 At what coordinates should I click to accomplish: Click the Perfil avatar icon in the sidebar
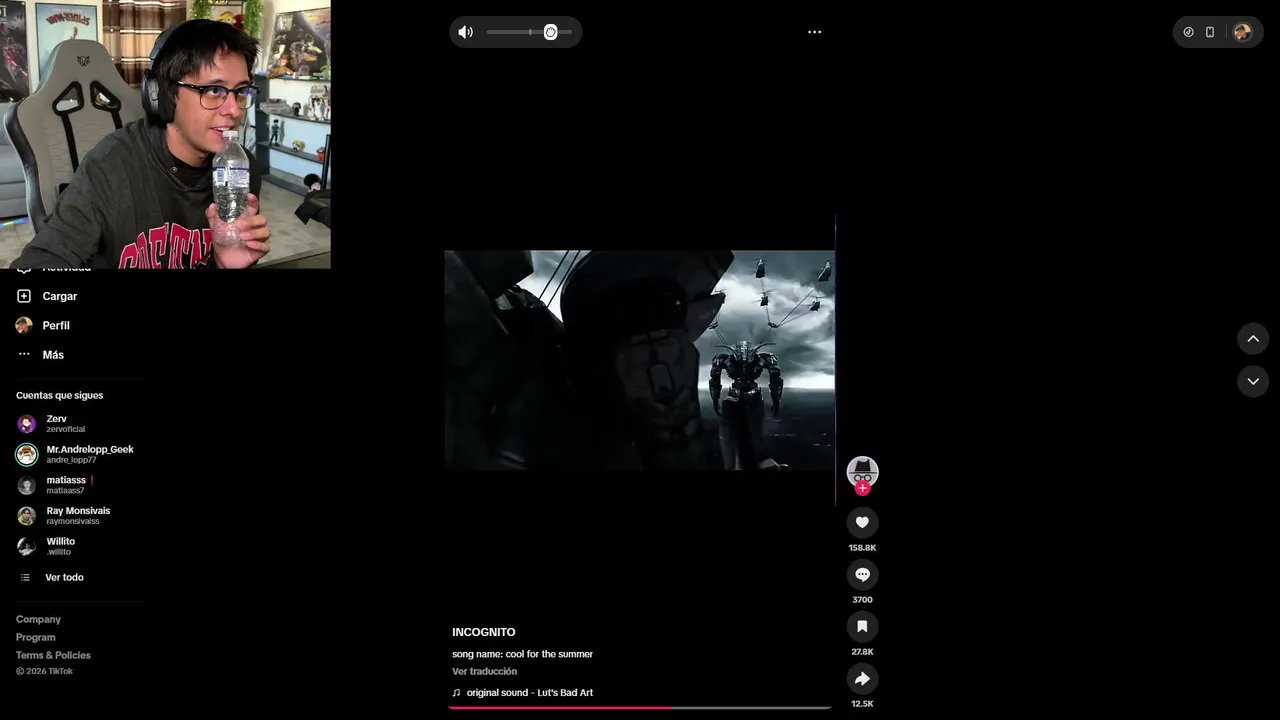(x=24, y=325)
